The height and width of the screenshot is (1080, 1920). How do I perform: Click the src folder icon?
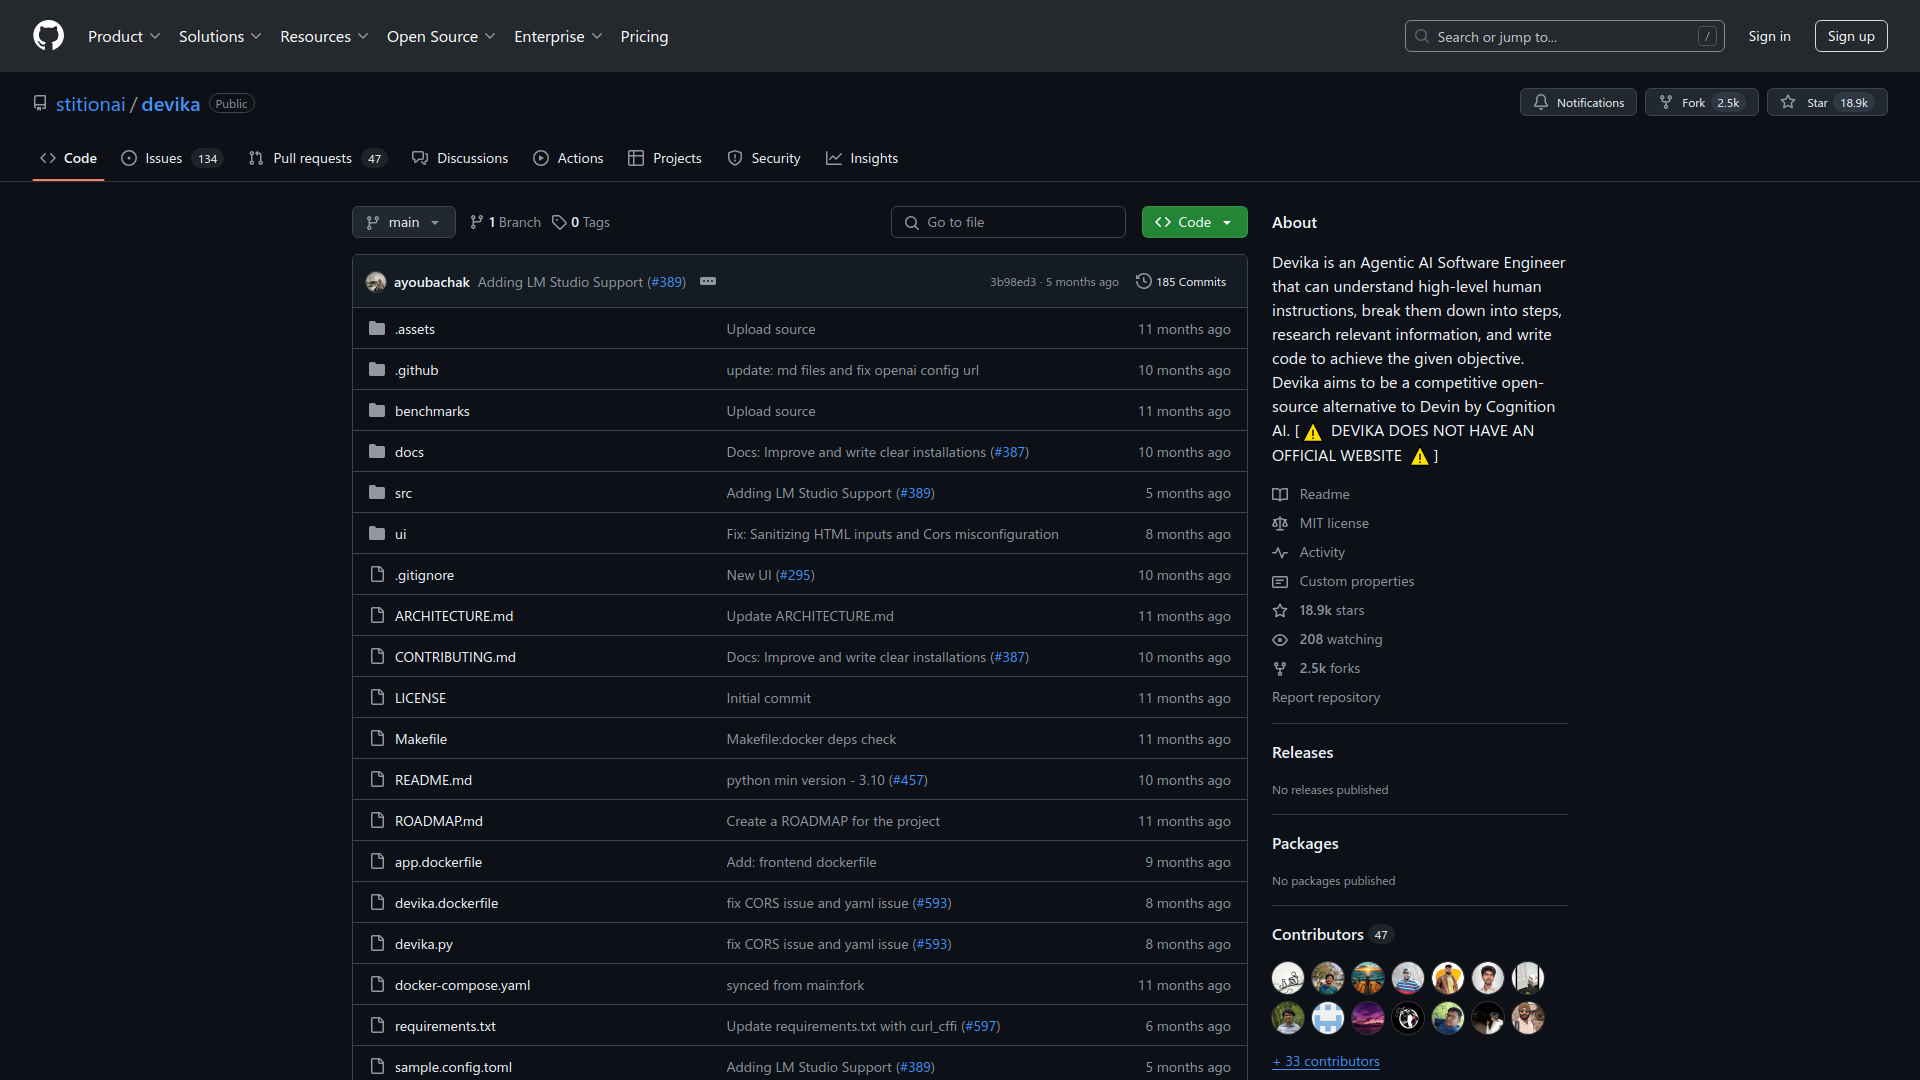[377, 492]
